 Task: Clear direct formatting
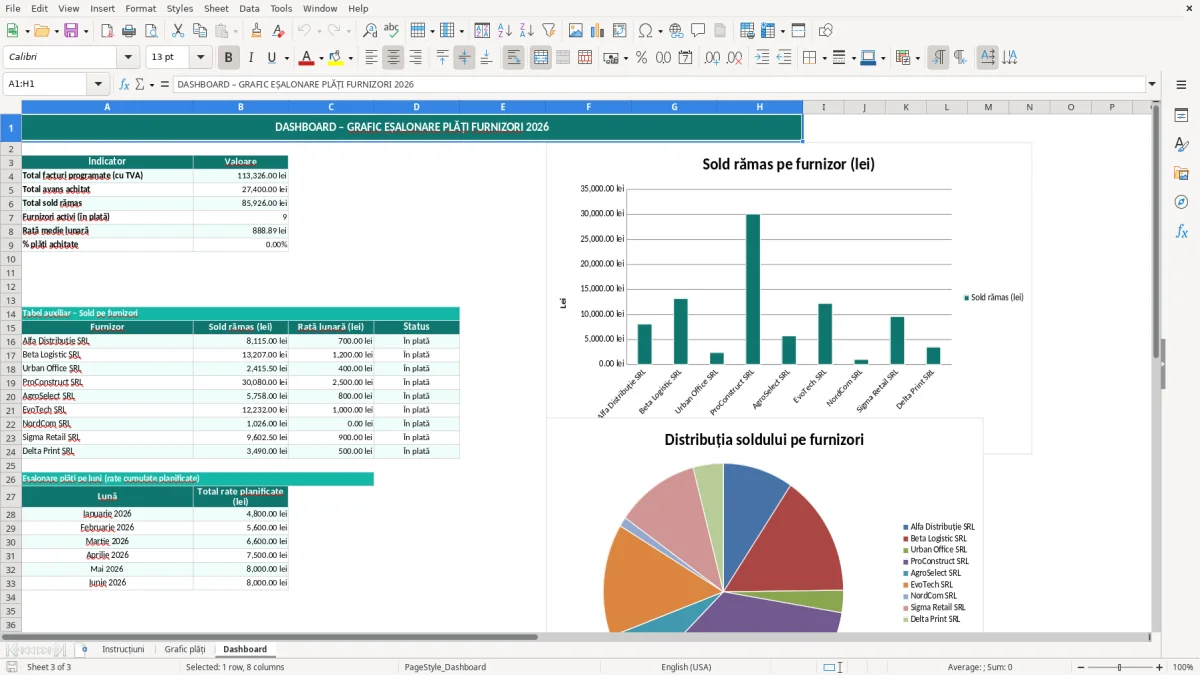(279, 31)
